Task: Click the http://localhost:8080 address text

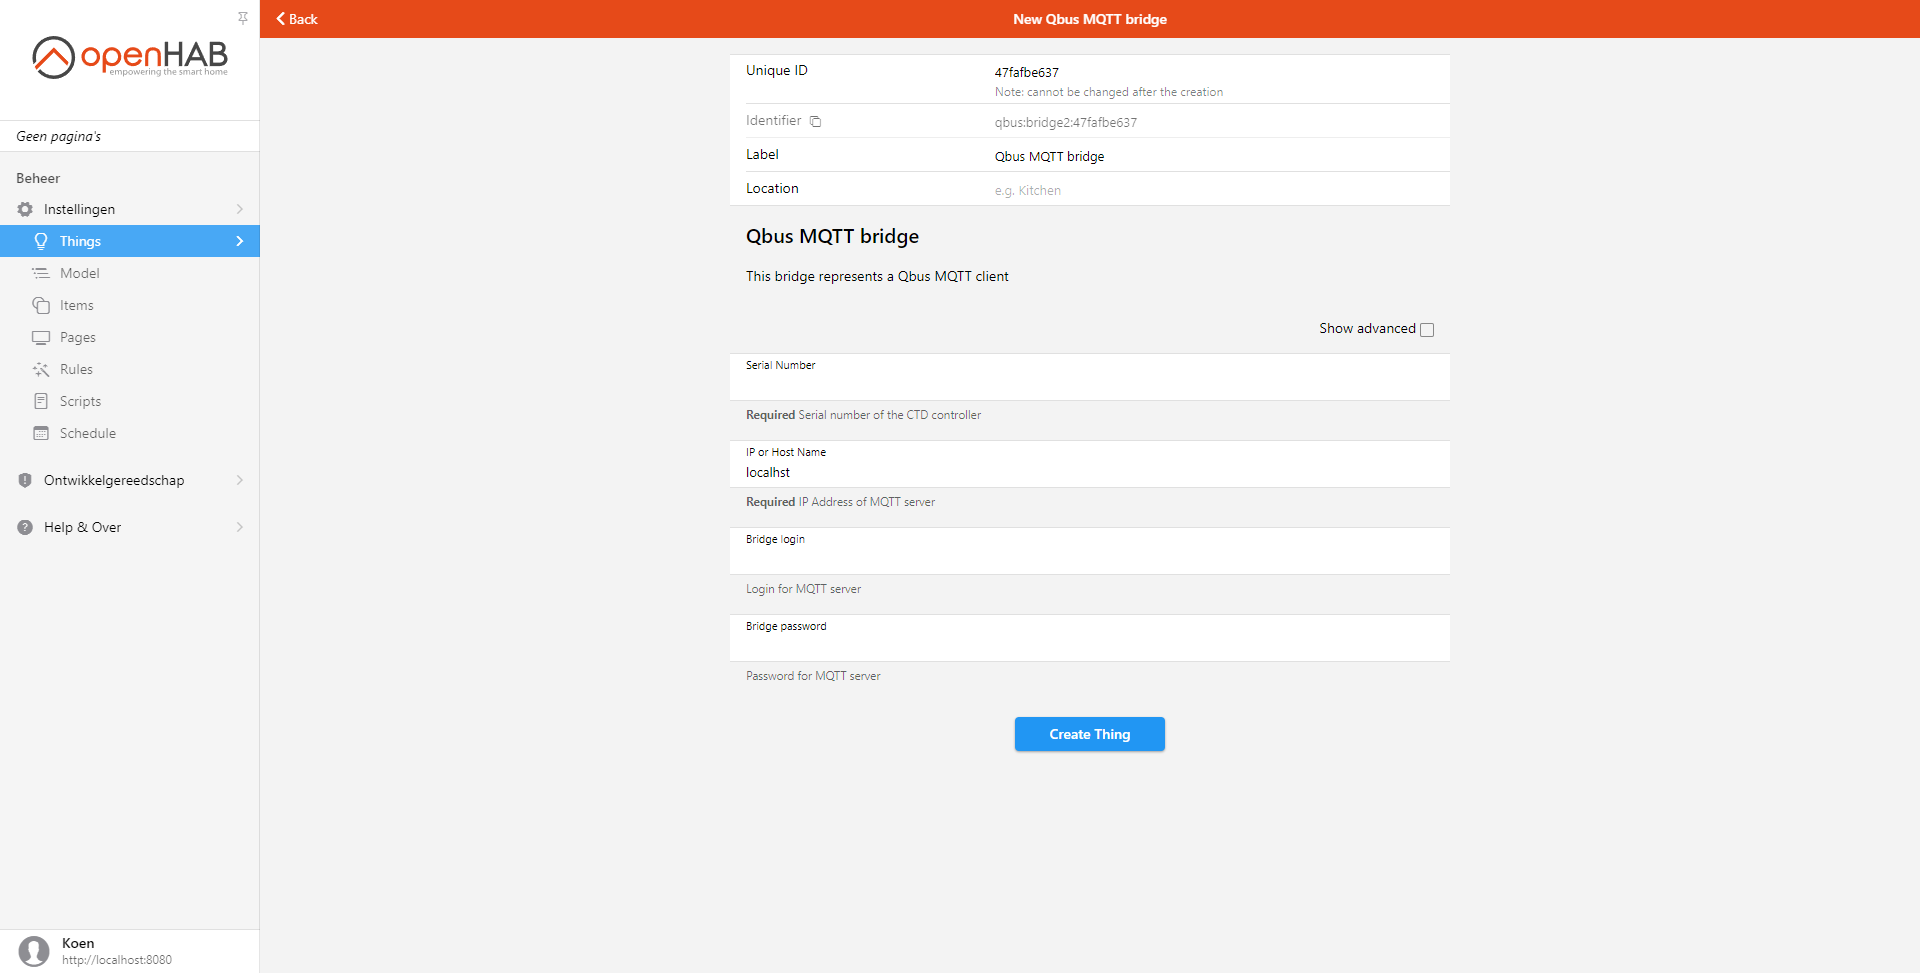Action: (x=117, y=960)
